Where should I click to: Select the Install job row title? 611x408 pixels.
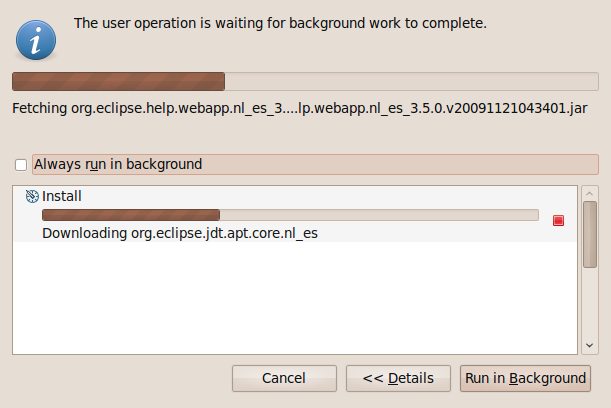pyautogui.click(x=62, y=196)
